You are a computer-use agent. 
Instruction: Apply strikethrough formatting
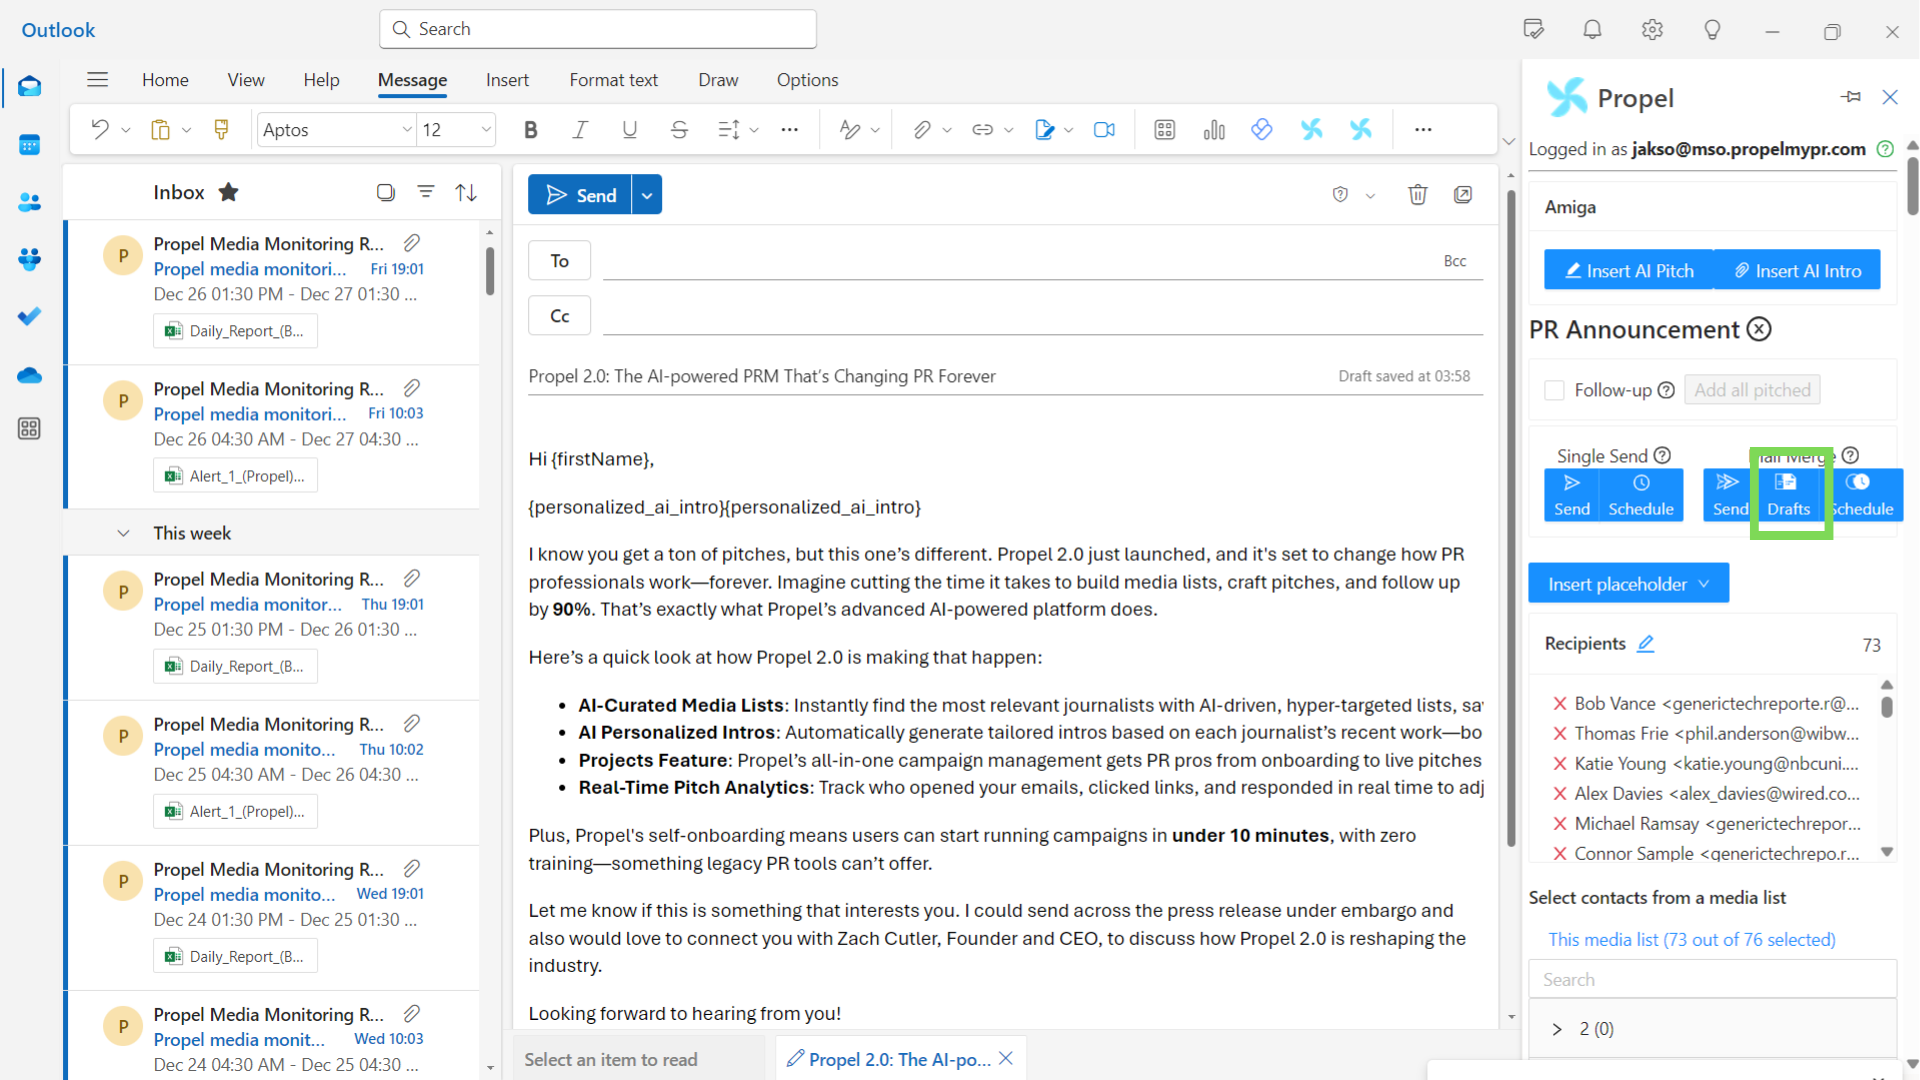[x=679, y=129]
